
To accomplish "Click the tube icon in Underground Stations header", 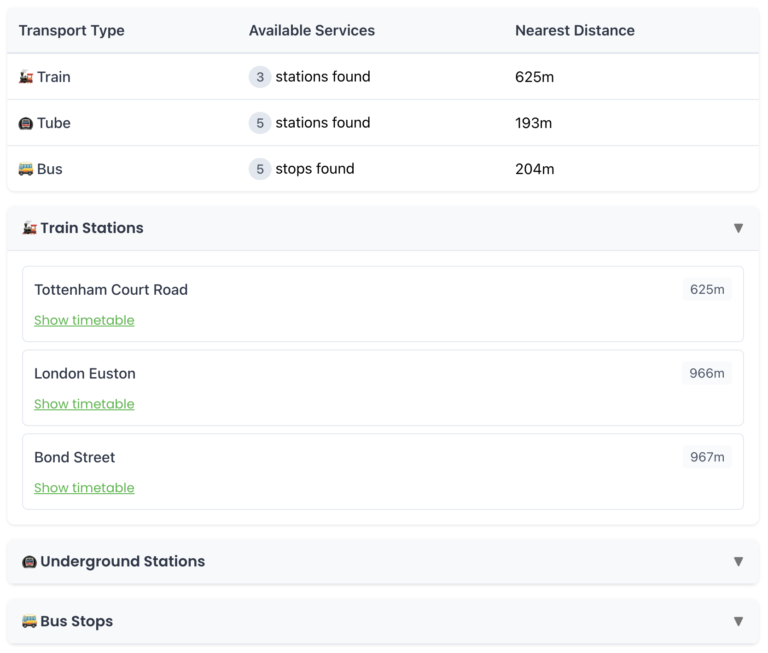I will (x=29, y=562).
